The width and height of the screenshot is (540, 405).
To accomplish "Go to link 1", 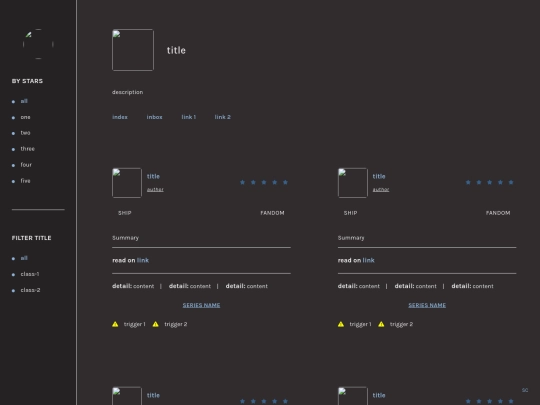I will click(x=189, y=117).
